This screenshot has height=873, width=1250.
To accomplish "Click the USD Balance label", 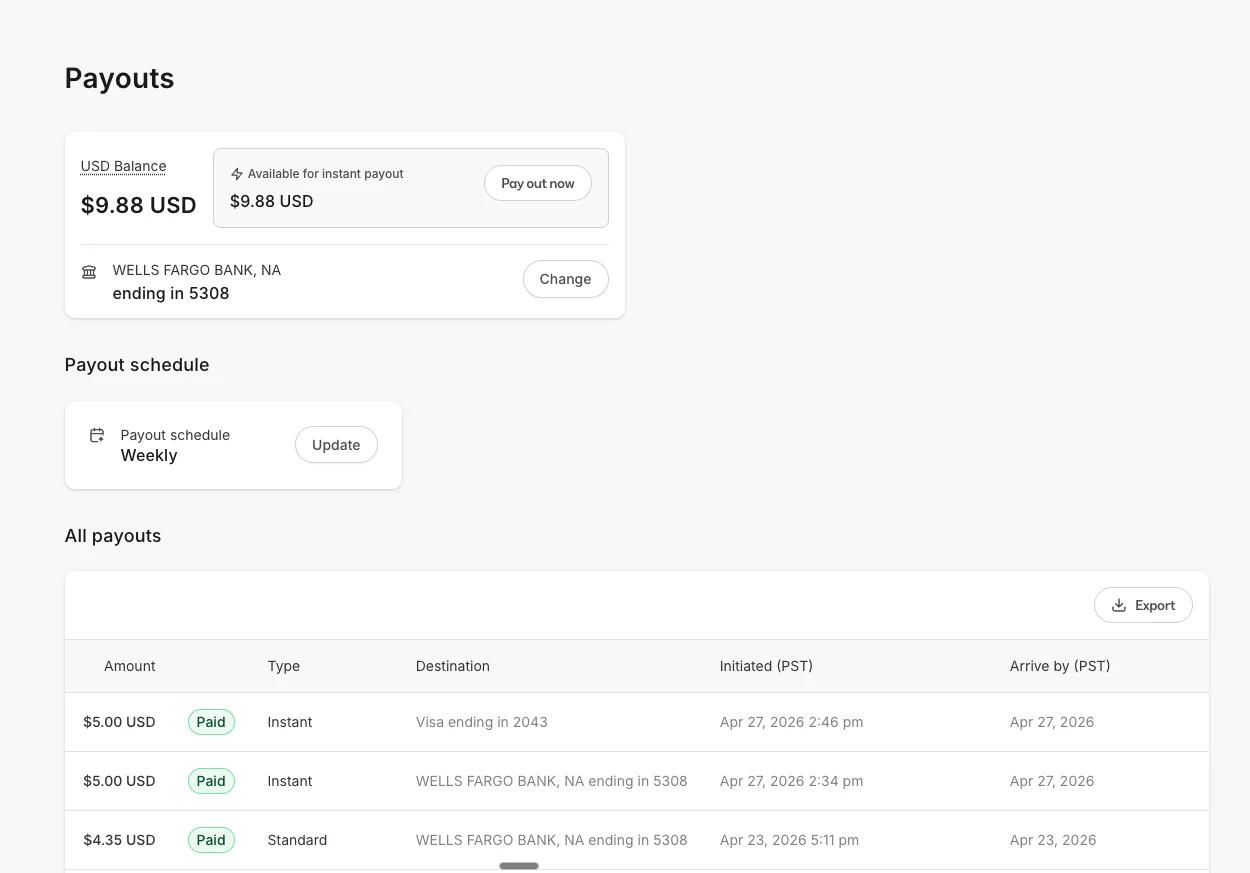I will tap(123, 166).
